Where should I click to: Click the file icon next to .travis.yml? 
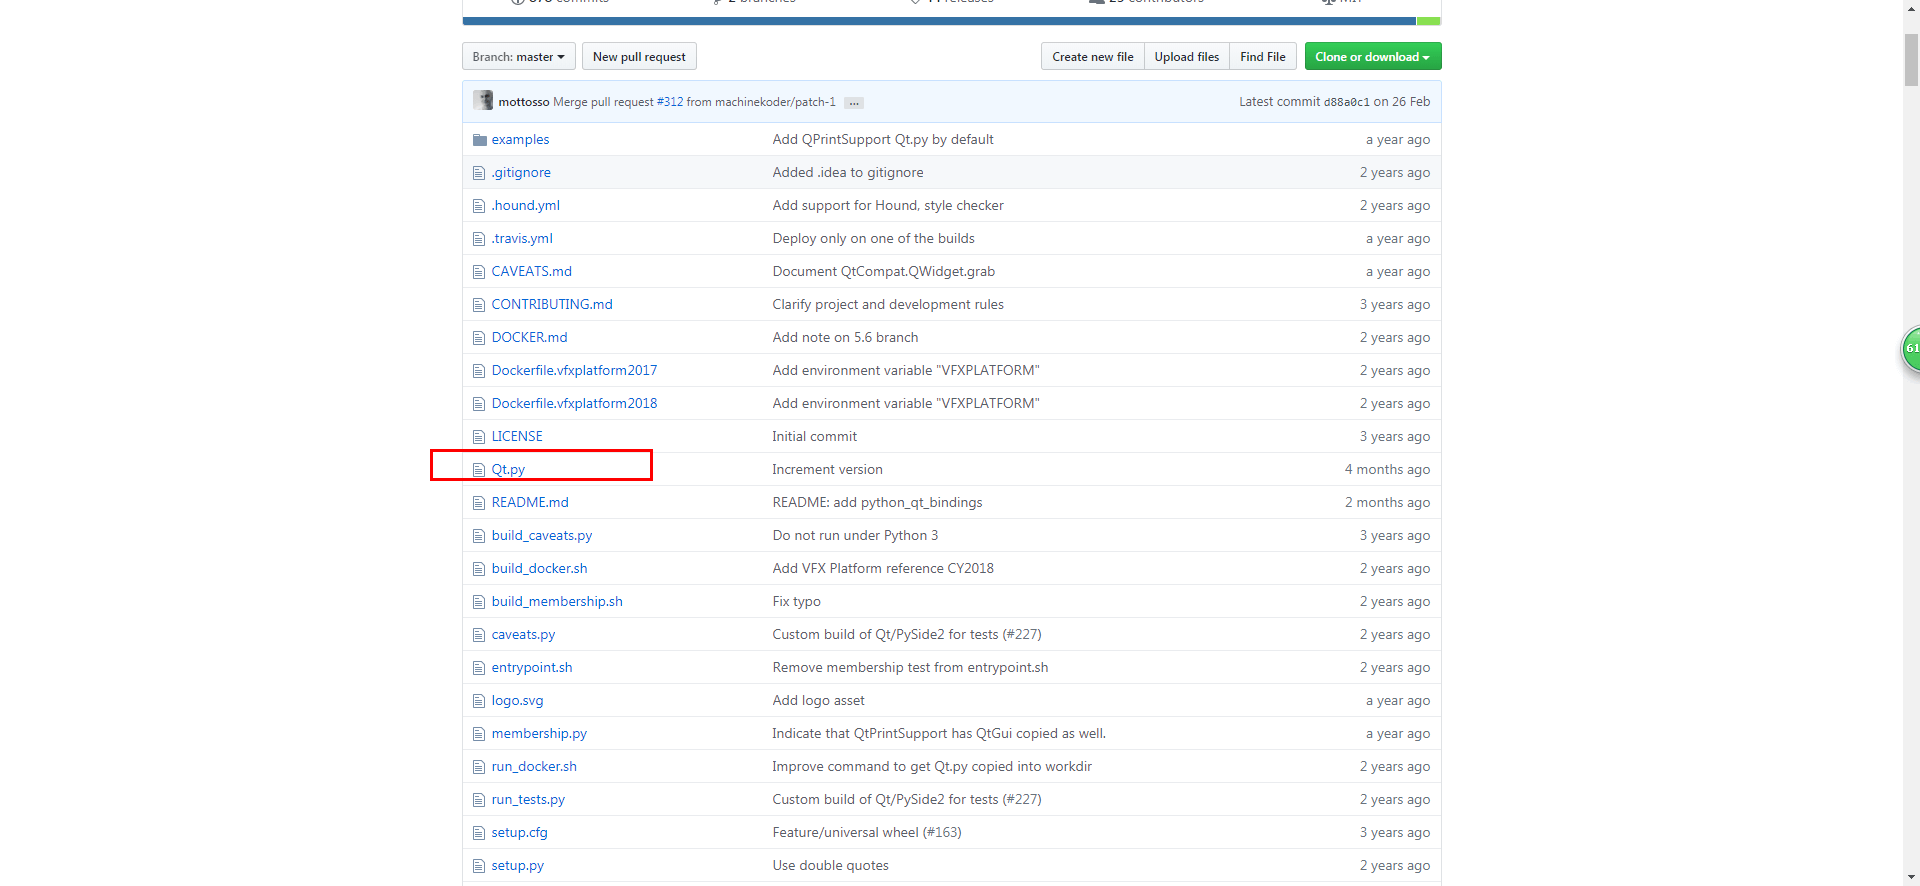point(478,239)
